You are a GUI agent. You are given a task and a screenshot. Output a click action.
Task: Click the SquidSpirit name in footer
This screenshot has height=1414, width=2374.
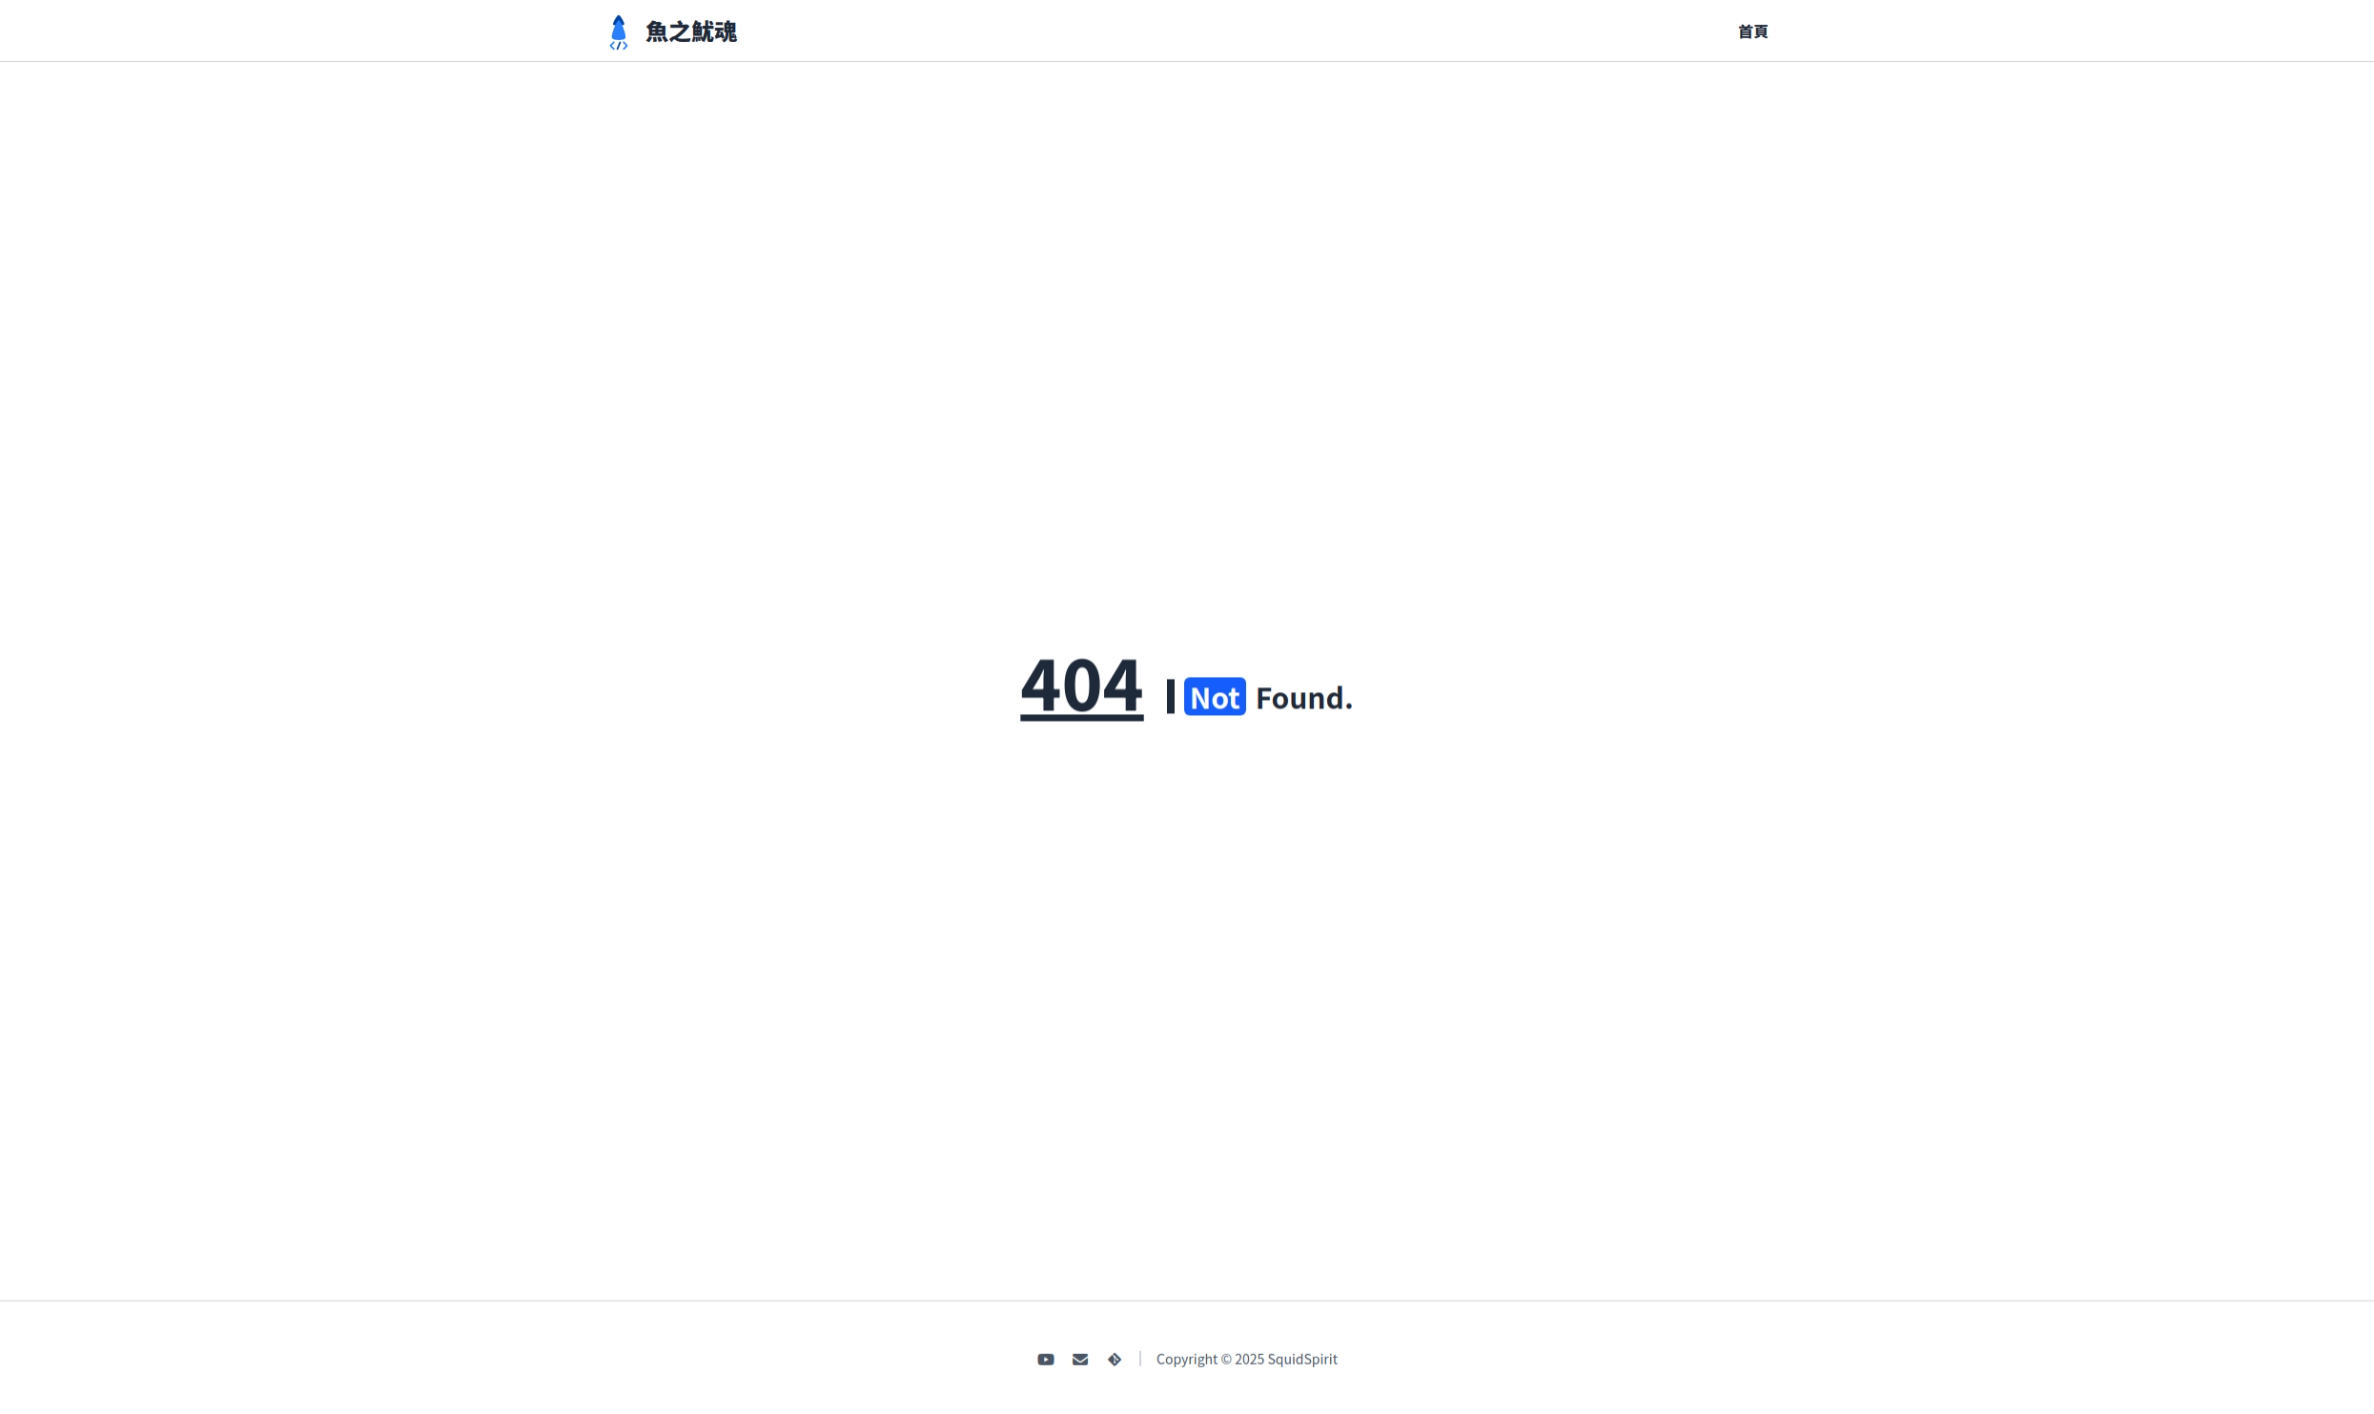point(1302,1359)
